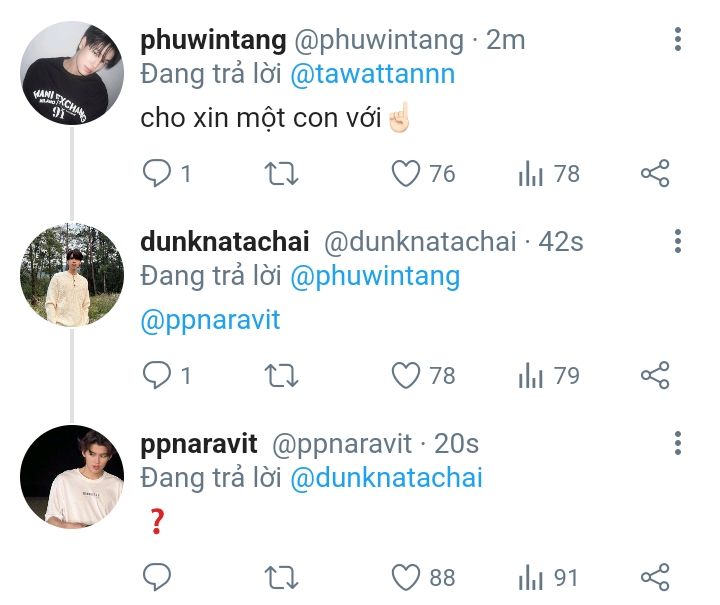Open dunknatachai's profile avatar
This screenshot has width=720, height=605.
tap(72, 275)
